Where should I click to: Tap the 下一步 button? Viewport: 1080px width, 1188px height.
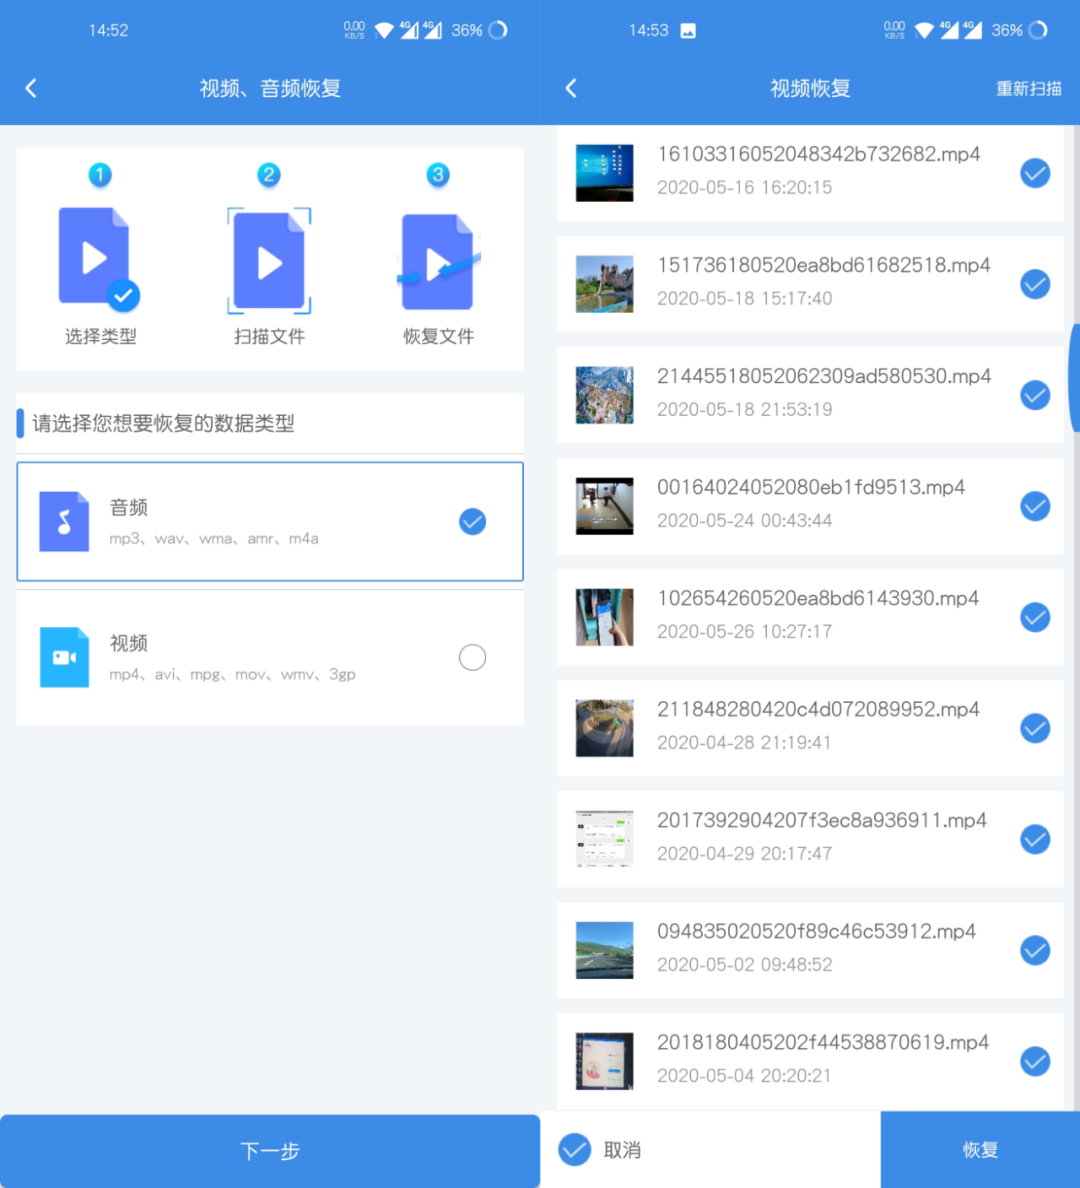pos(270,1151)
